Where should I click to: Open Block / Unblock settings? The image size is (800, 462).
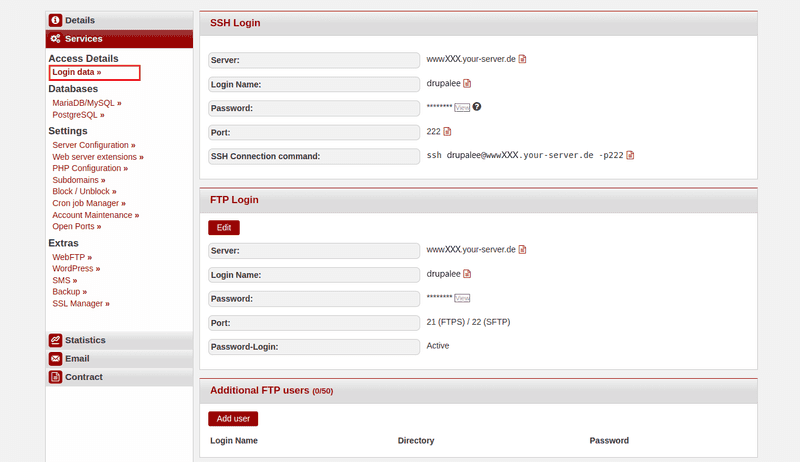(84, 191)
